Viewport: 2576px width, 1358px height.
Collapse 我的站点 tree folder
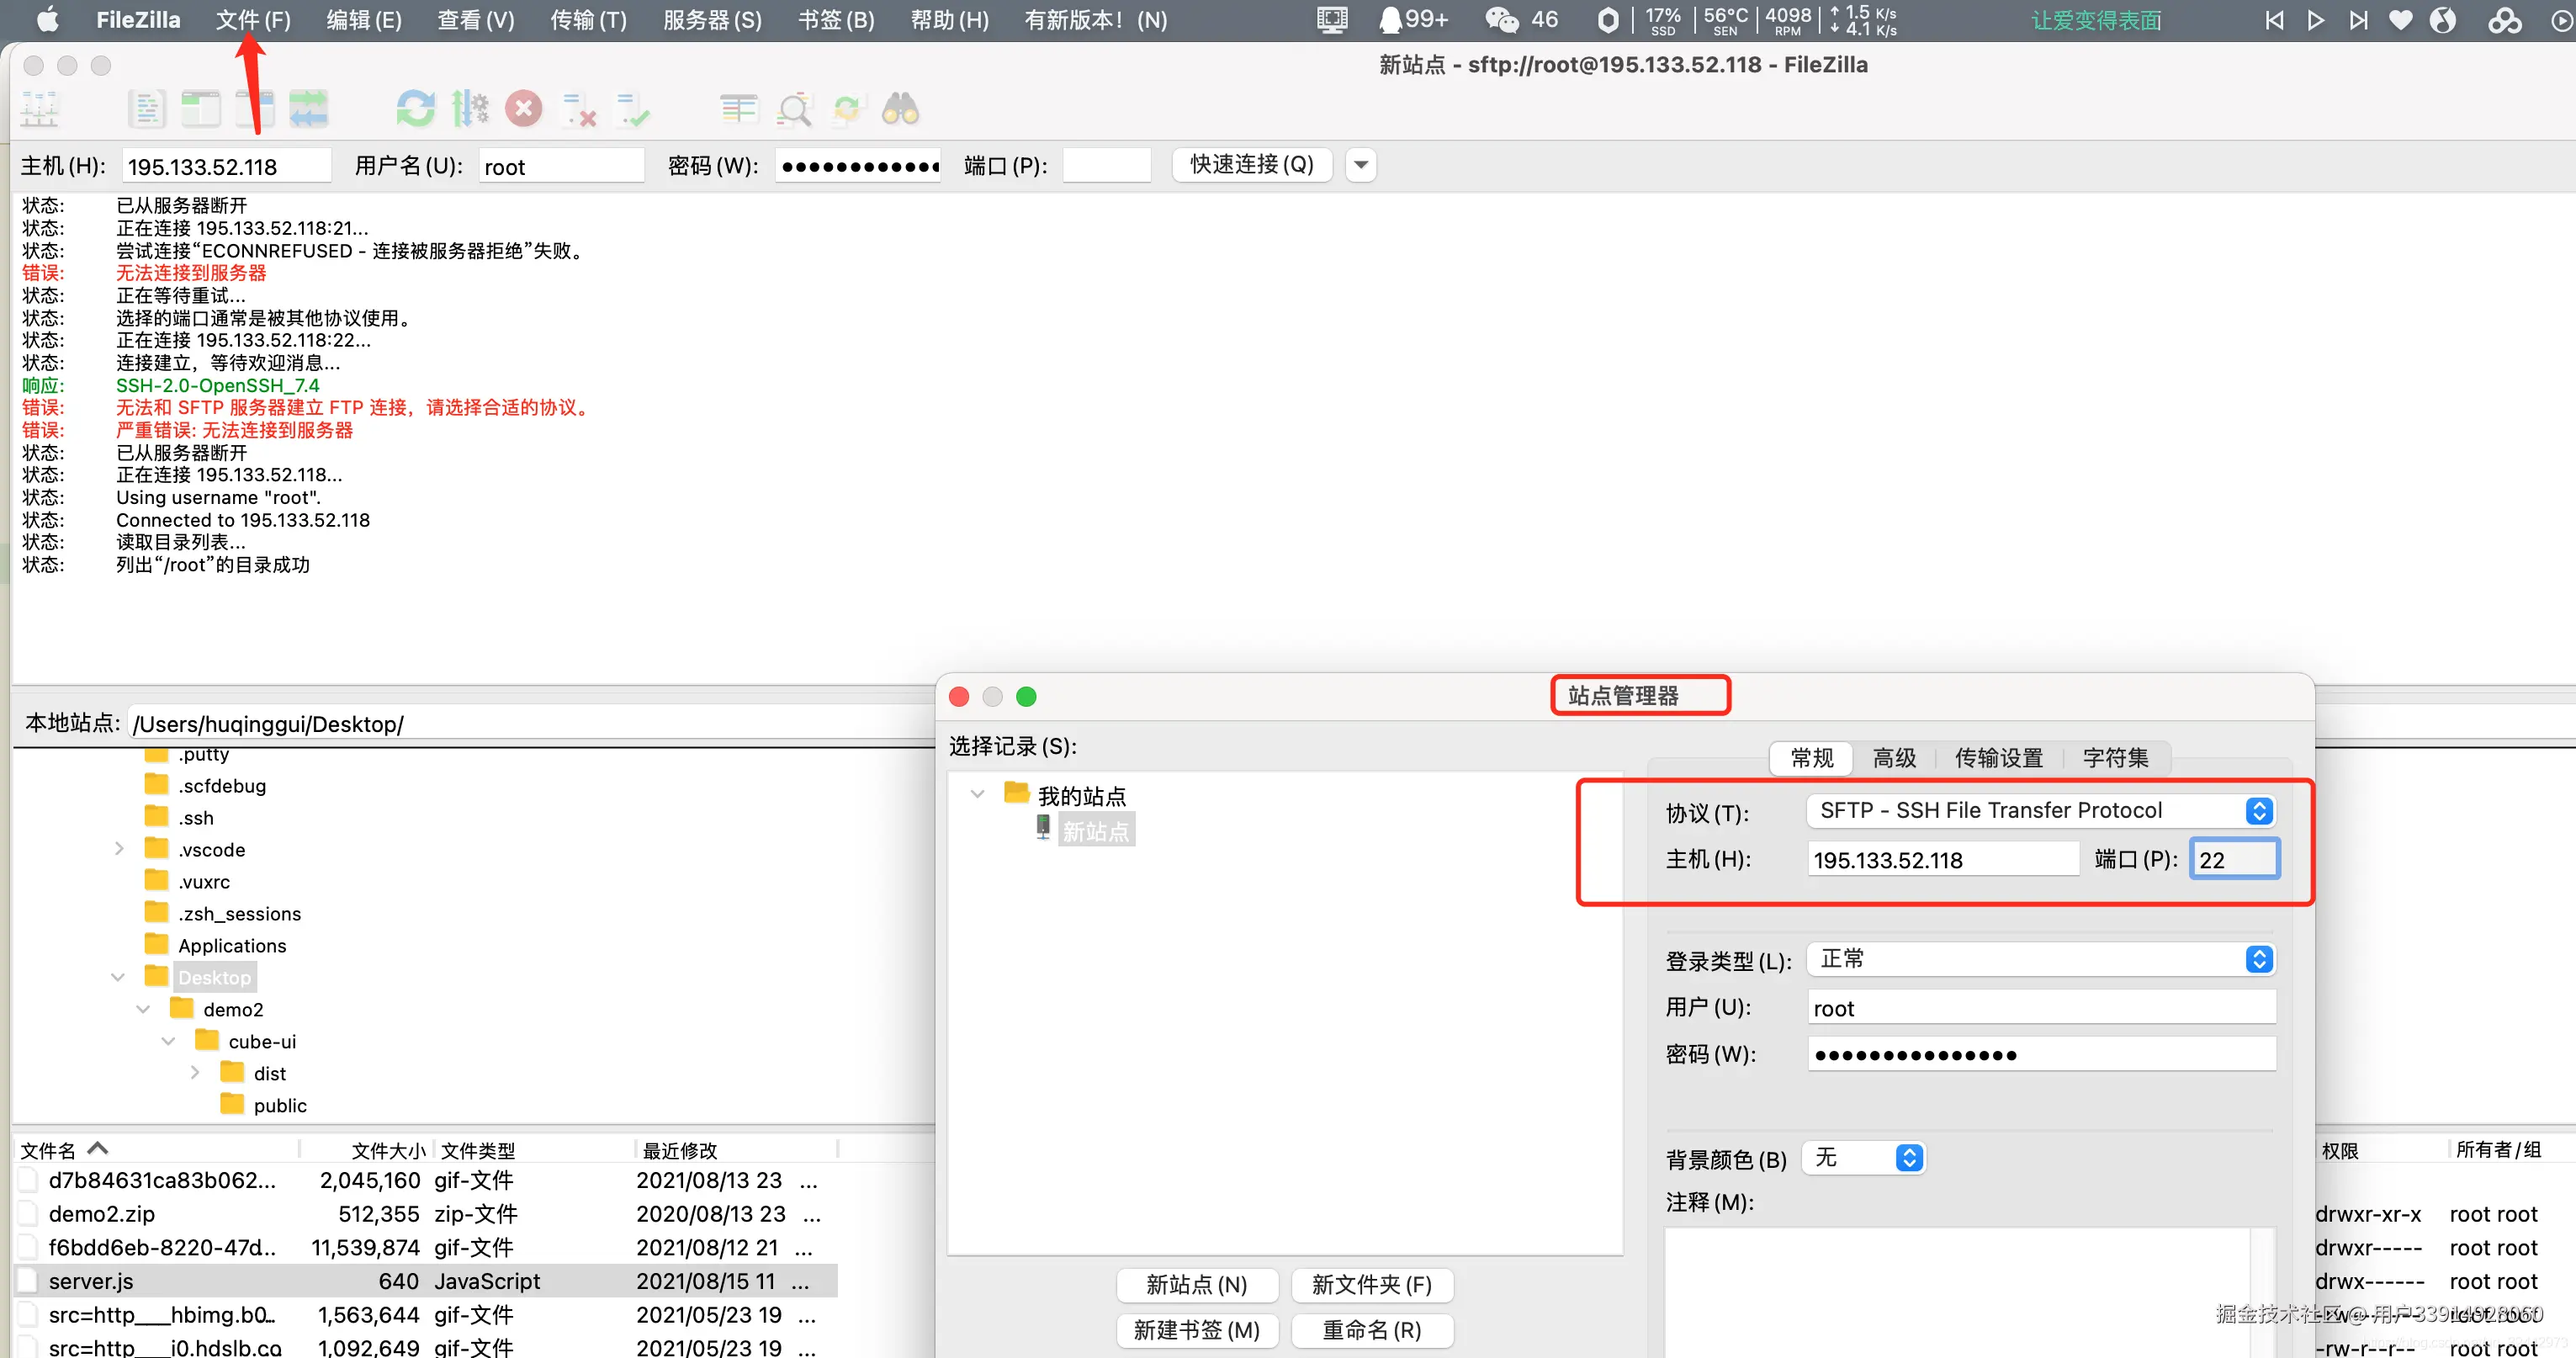[x=977, y=795]
